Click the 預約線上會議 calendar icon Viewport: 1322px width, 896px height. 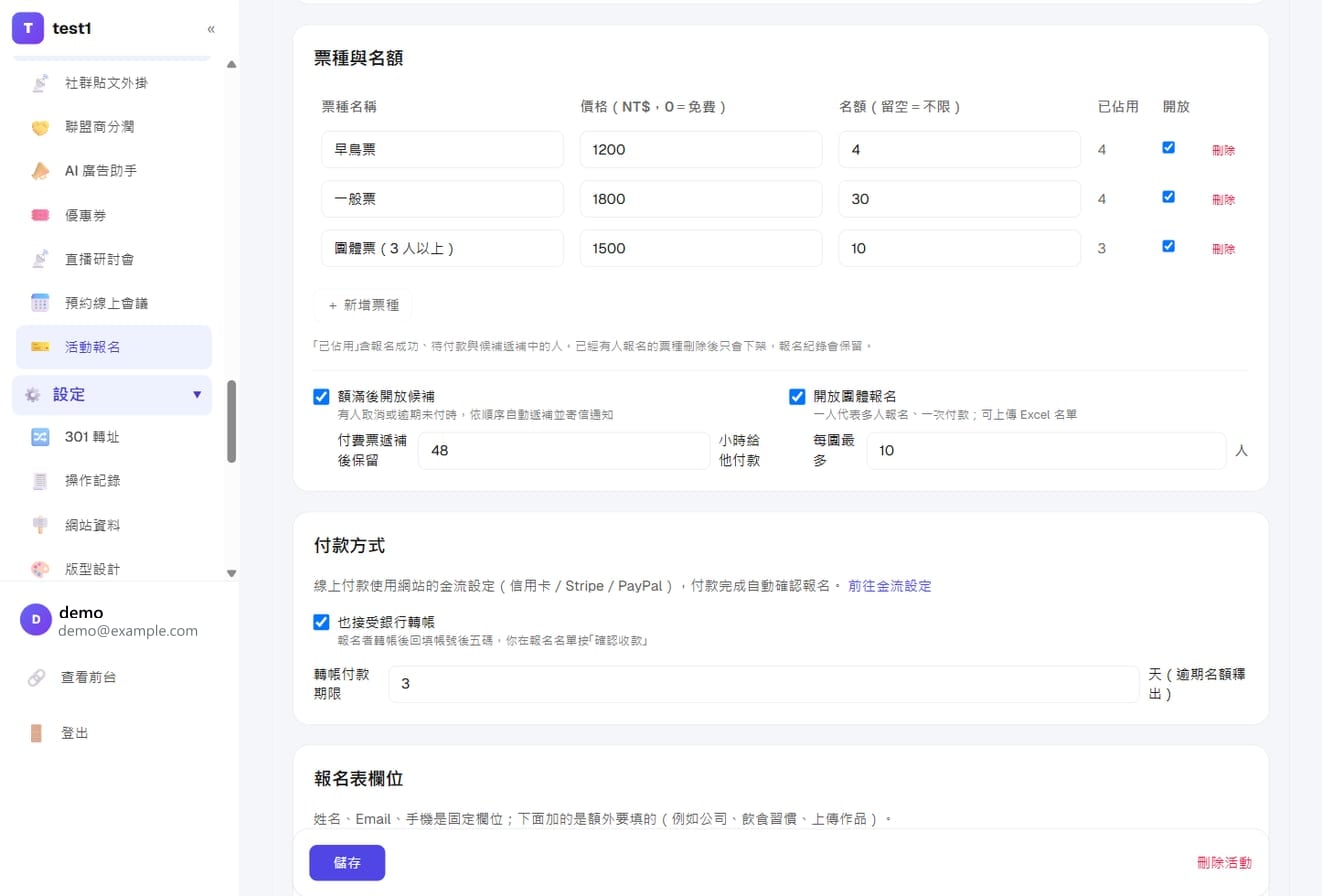[x=40, y=303]
